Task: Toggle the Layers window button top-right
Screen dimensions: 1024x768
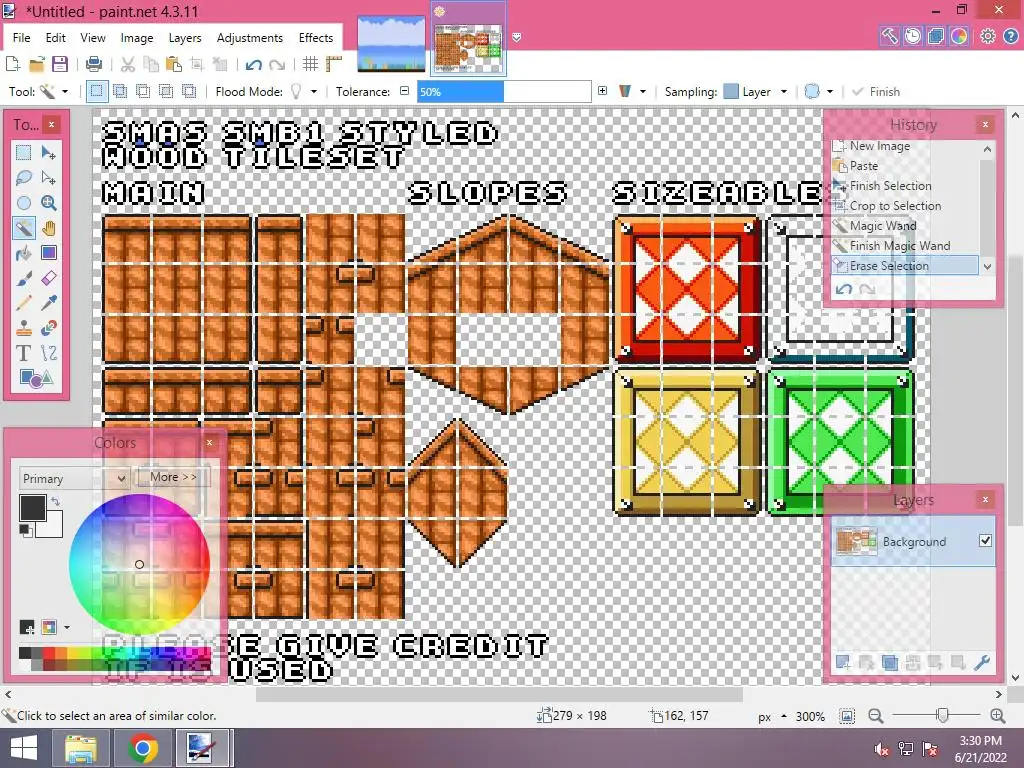Action: 936,36
